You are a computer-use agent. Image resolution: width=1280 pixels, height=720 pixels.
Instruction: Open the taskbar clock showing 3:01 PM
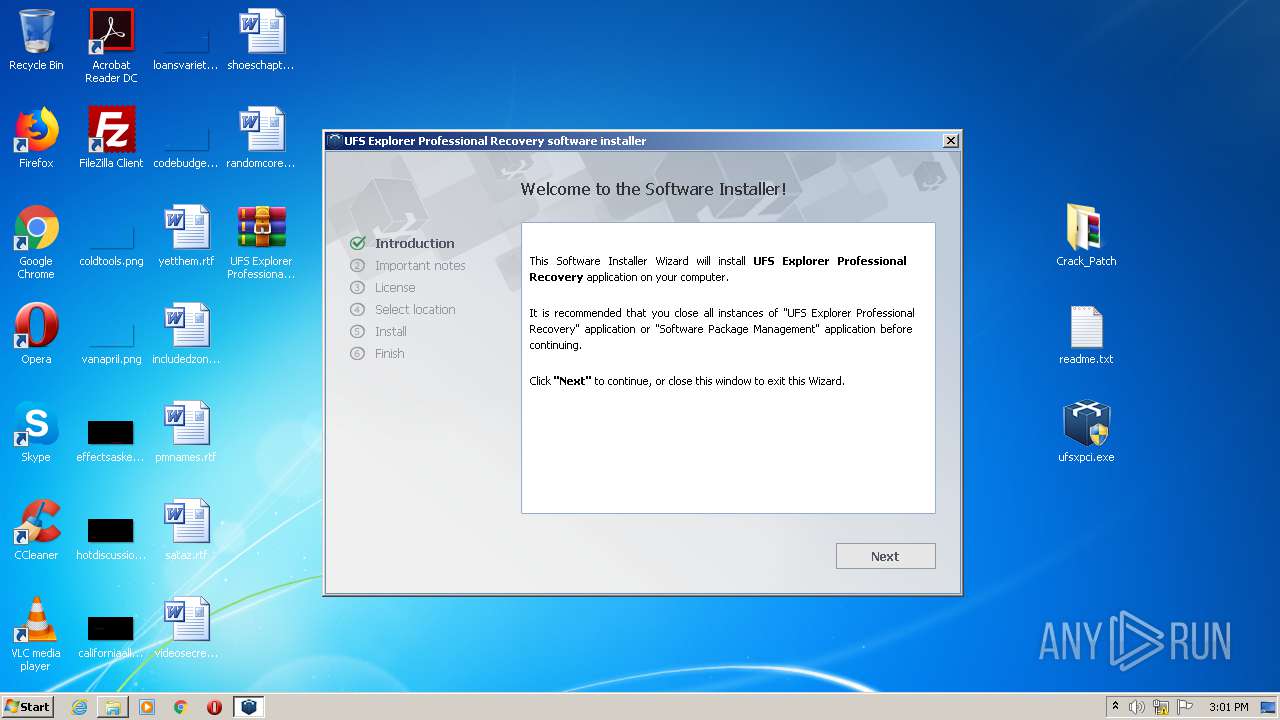1228,707
